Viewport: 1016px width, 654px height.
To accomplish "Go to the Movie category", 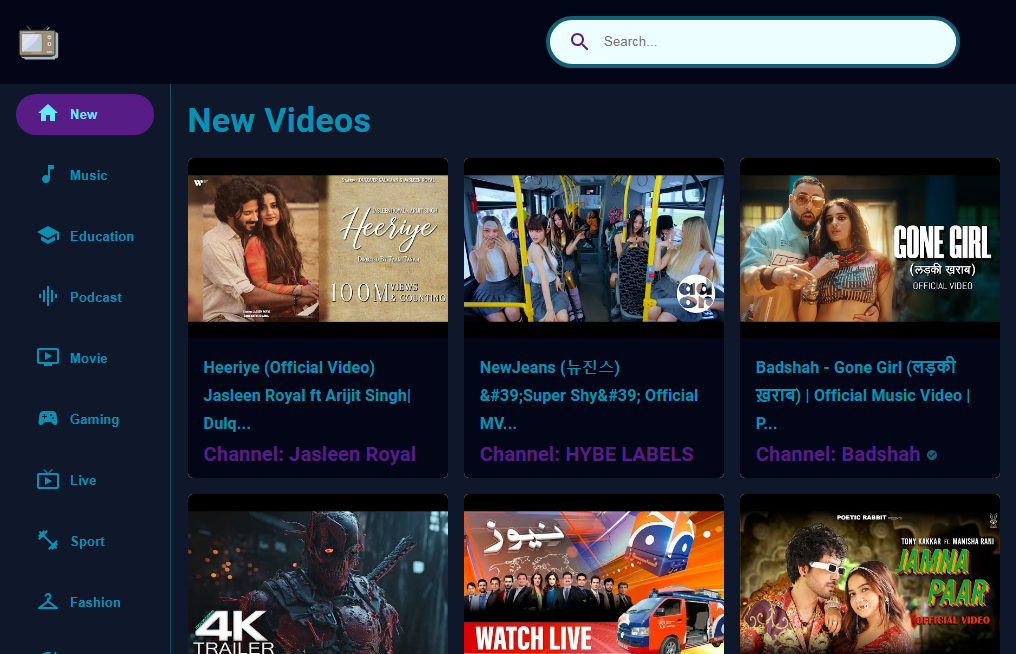I will (89, 358).
